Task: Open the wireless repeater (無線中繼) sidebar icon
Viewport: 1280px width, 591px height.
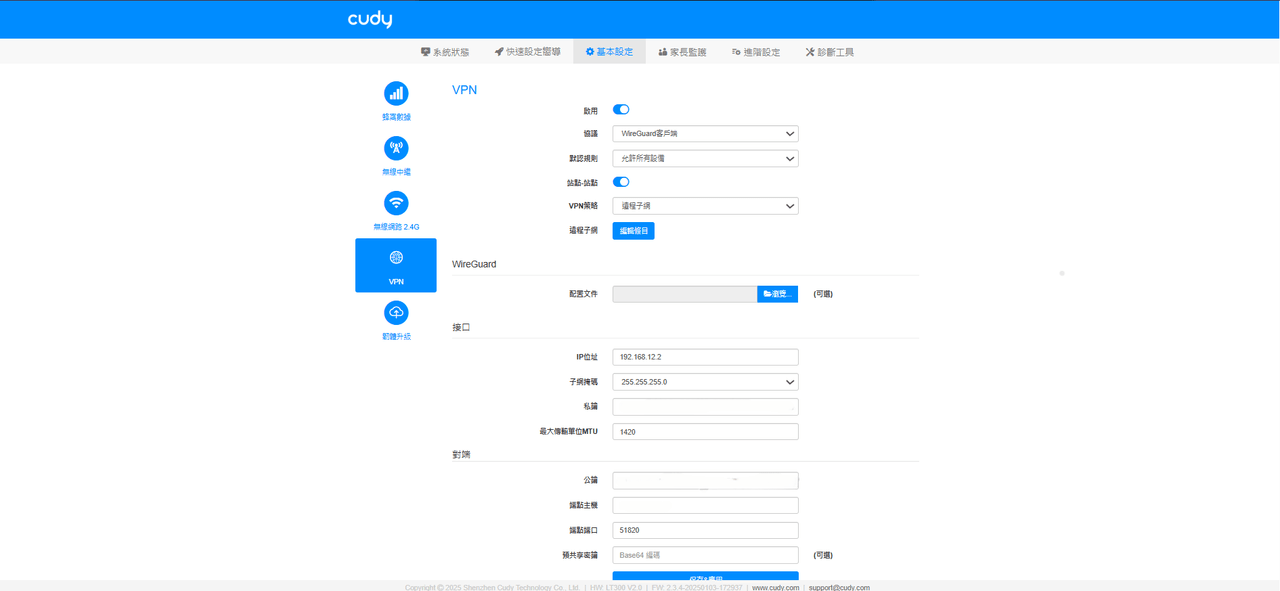Action: [x=396, y=148]
